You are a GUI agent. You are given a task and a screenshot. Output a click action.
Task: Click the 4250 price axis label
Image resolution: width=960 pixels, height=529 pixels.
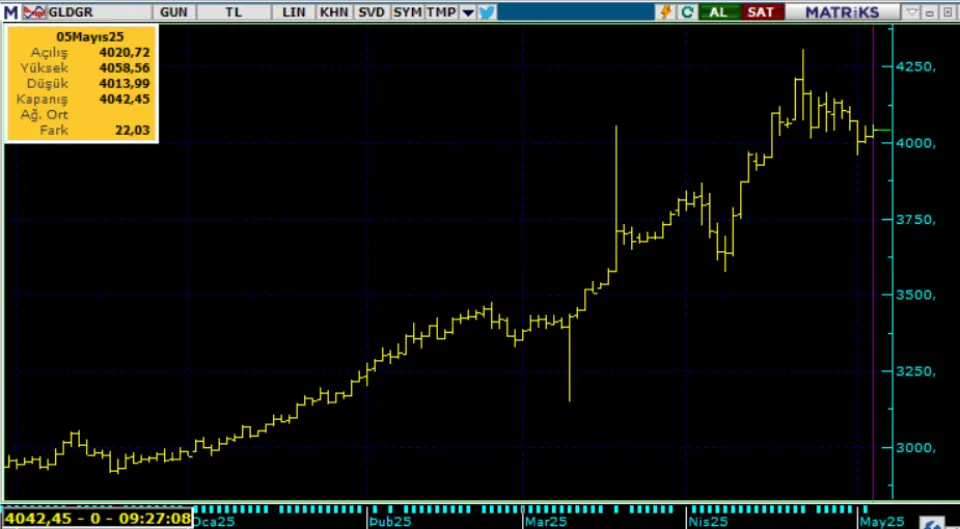click(915, 67)
